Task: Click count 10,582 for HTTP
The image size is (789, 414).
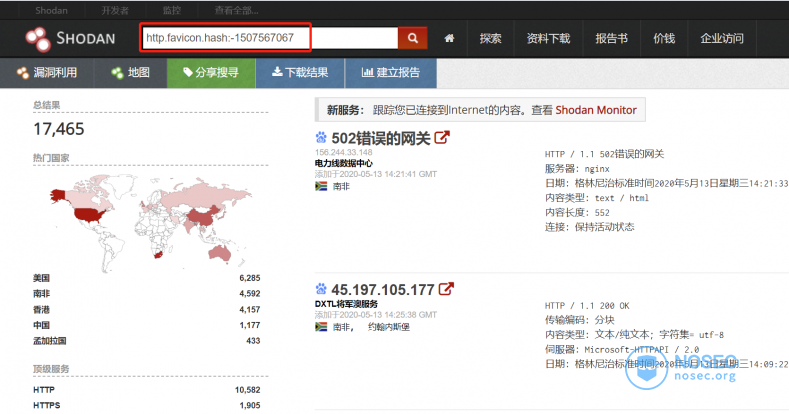Action: (x=248, y=389)
